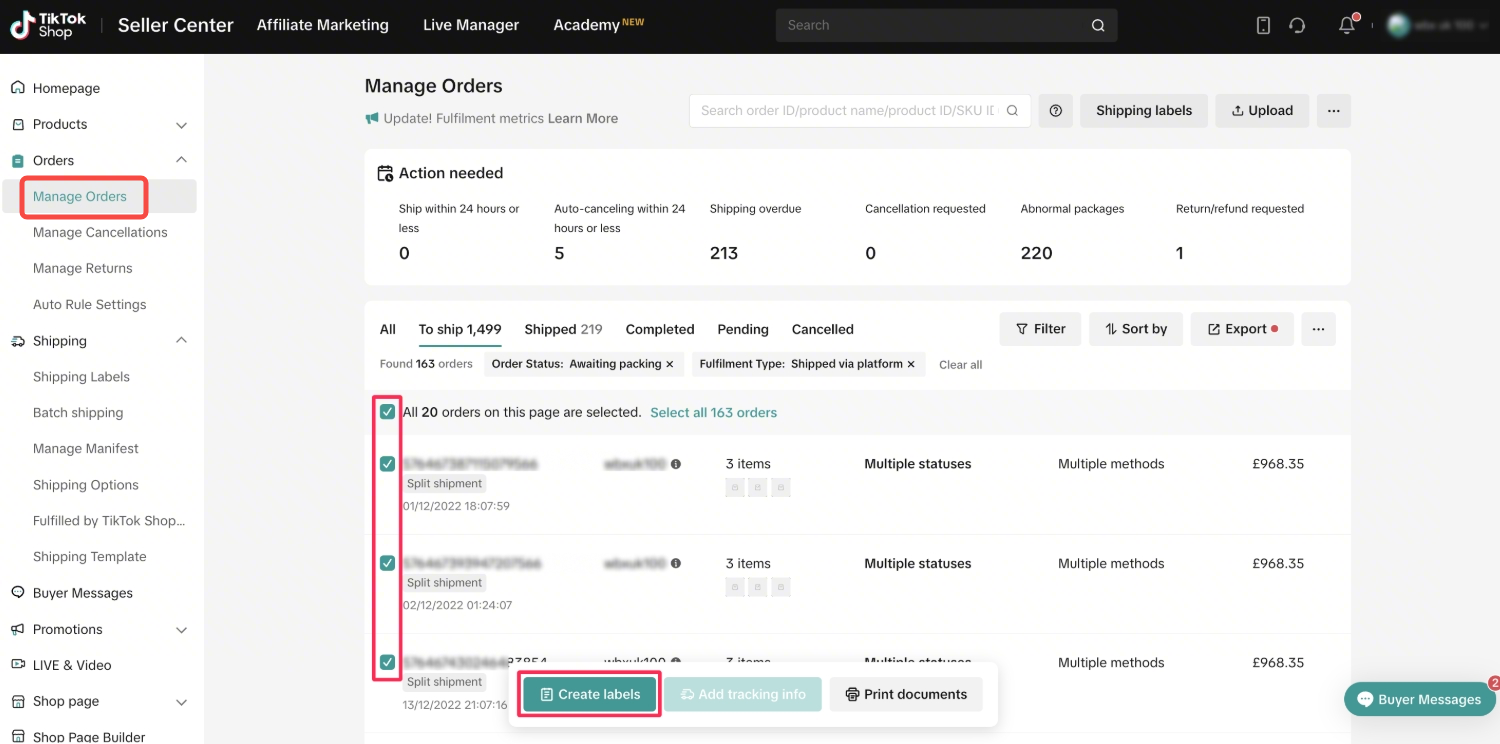This screenshot has height=744, width=1500.
Task: Click the Print documents button
Action: (x=906, y=694)
